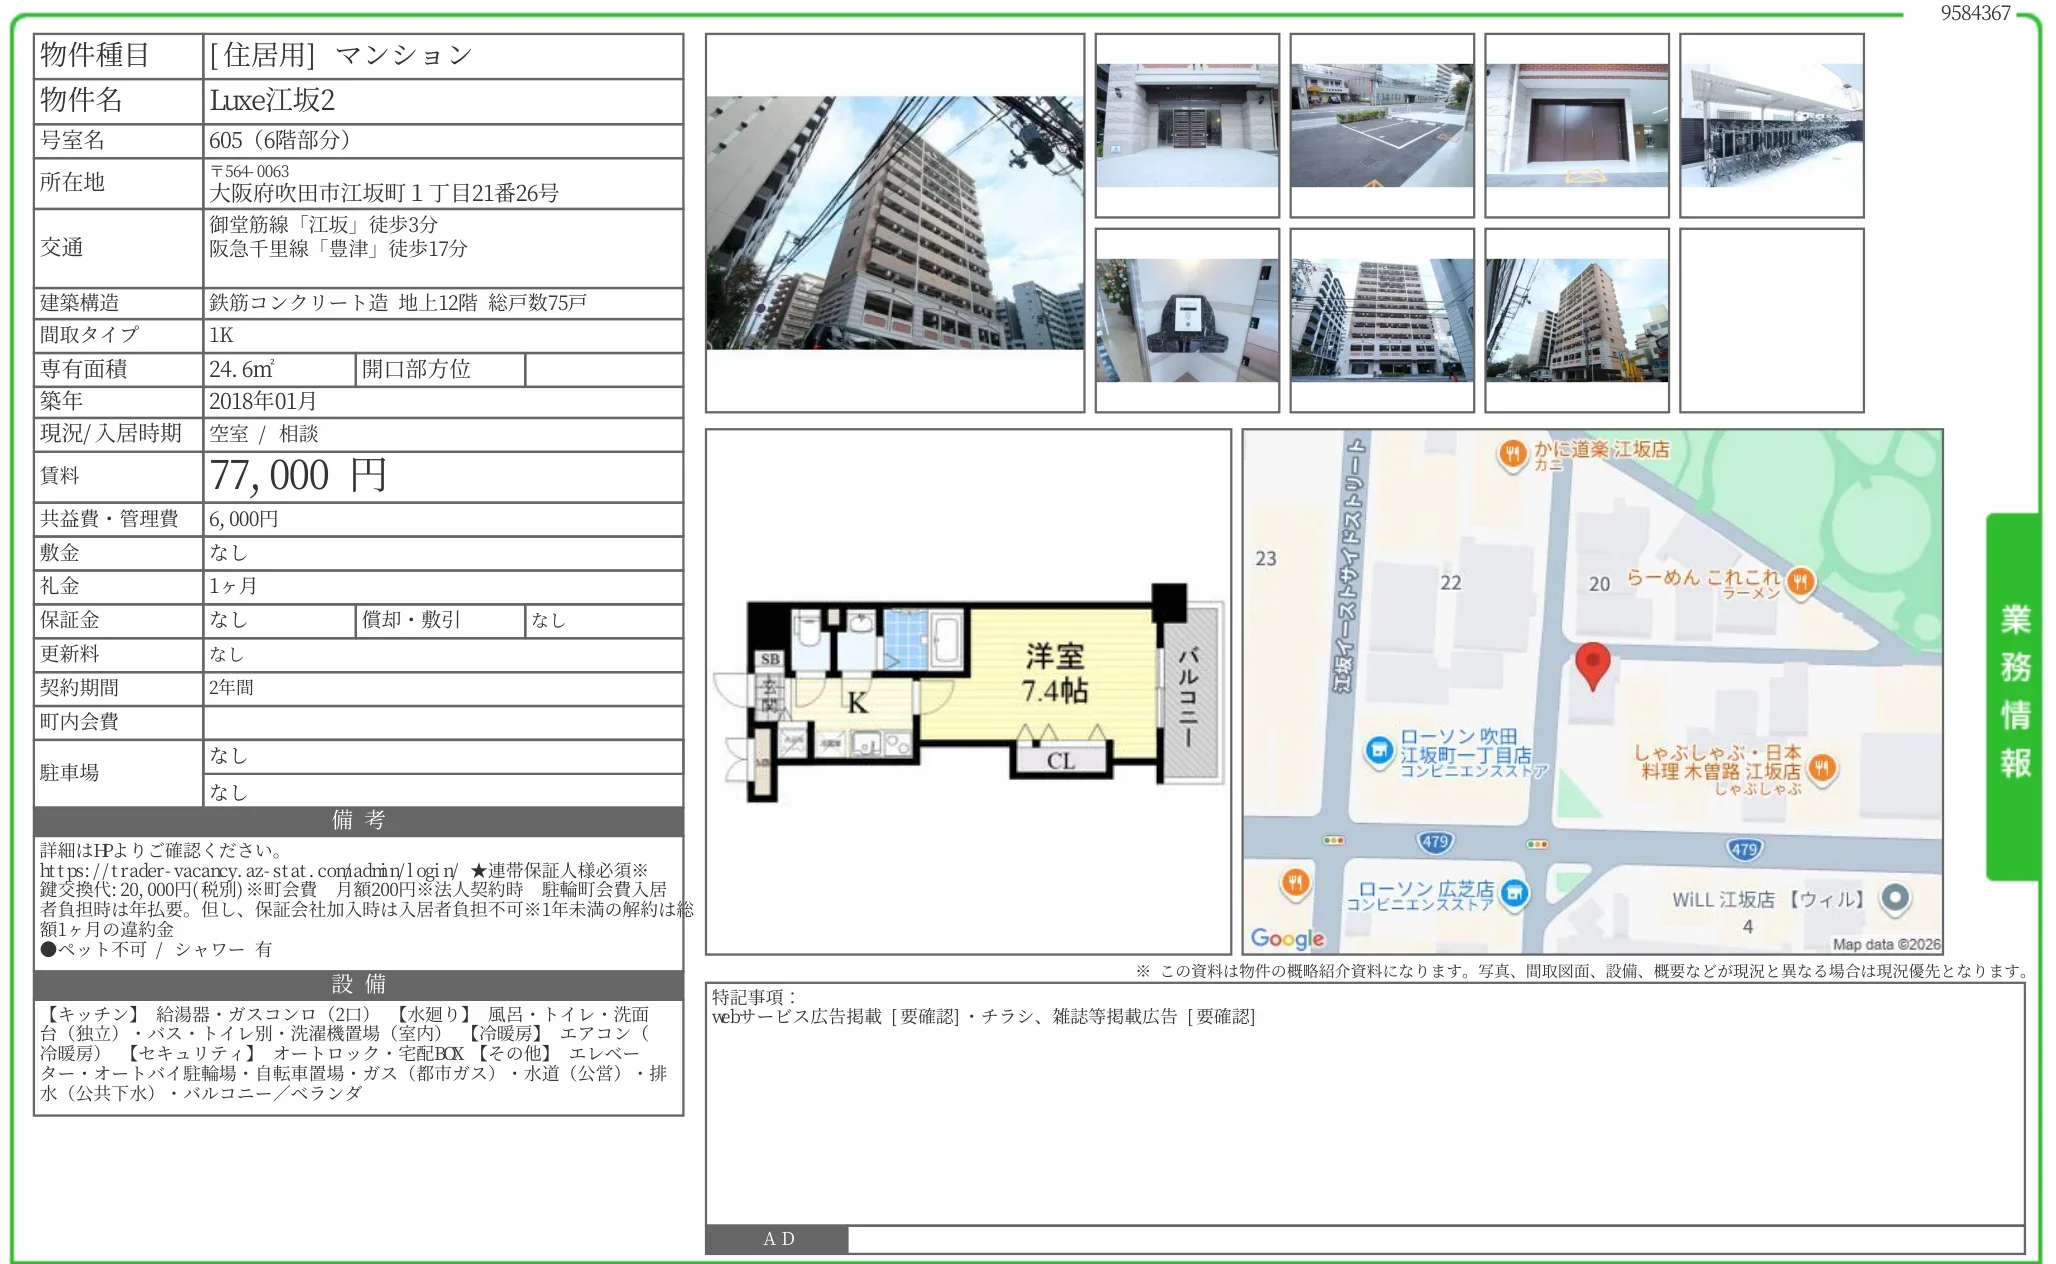Click the Map data ©2026 attribution
The height and width of the screenshot is (1264, 2056).
click(1886, 944)
